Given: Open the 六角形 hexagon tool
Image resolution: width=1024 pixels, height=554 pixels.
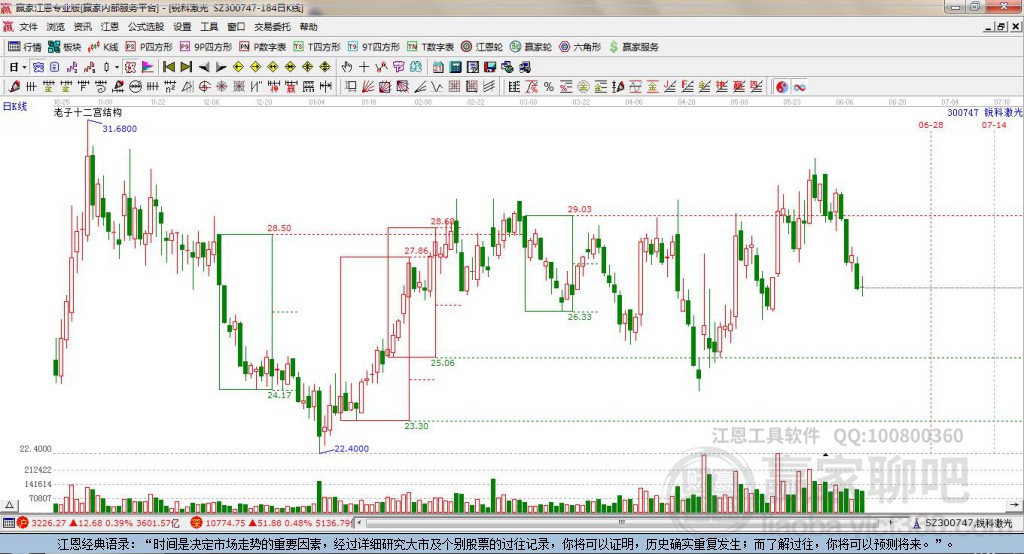Looking at the screenshot, I should tap(580, 46).
